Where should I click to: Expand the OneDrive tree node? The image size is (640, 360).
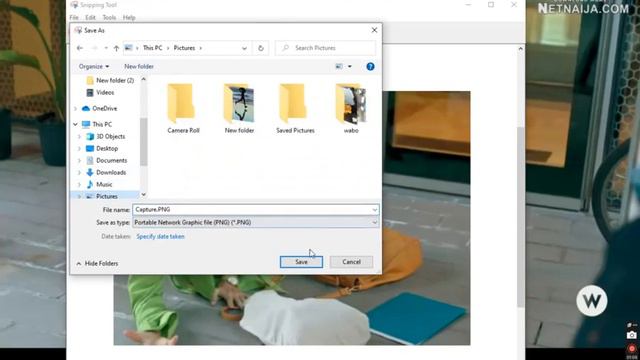coord(76,109)
